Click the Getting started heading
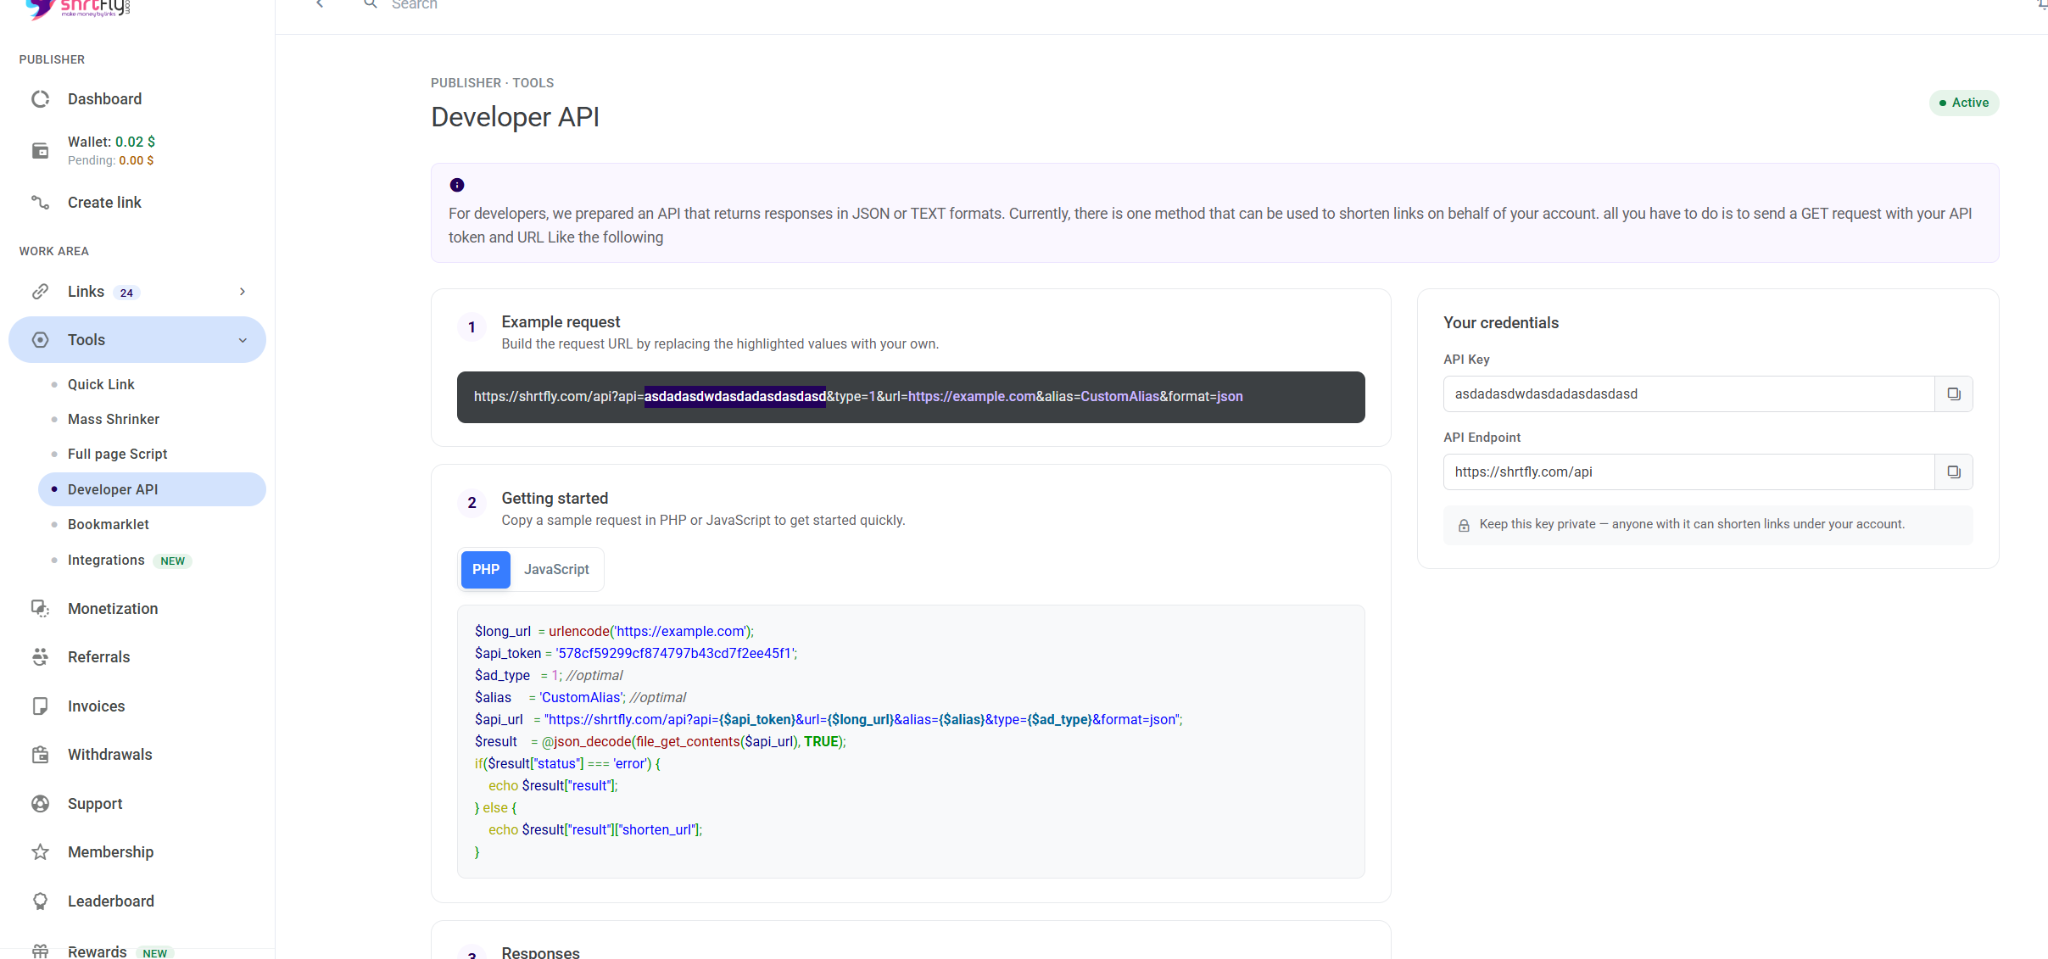 pos(555,498)
